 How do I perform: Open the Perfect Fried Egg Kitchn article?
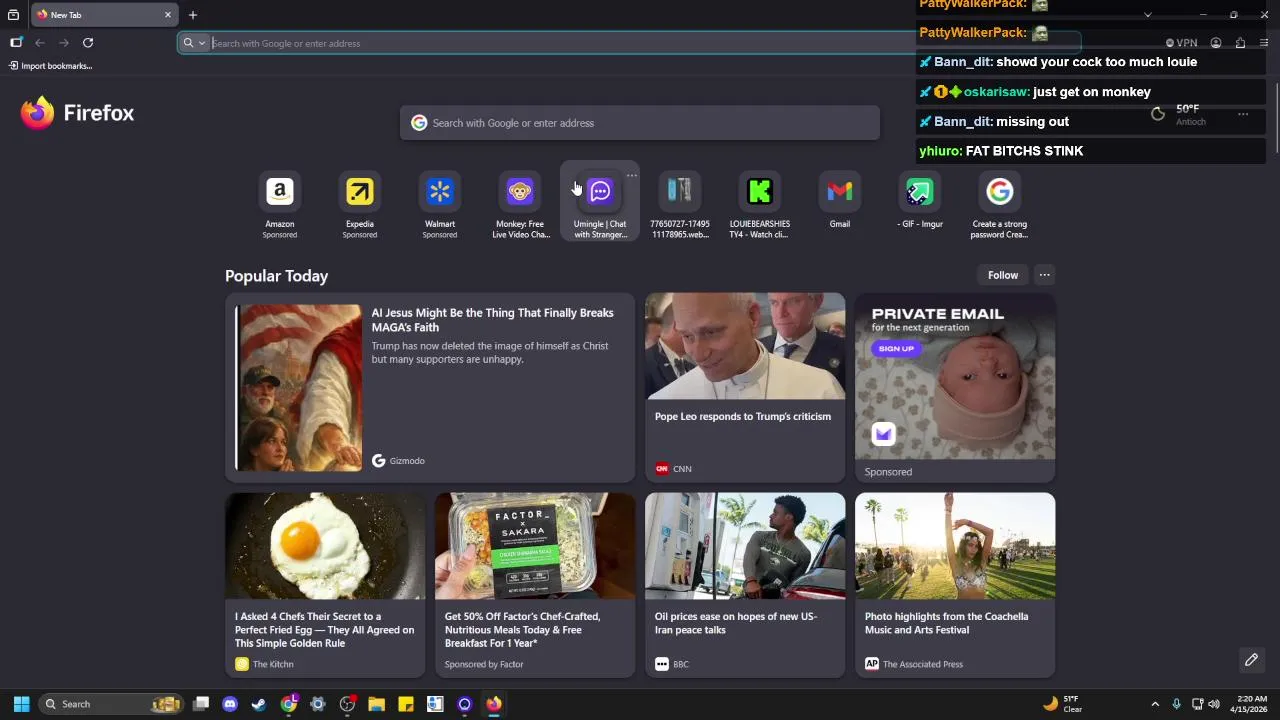tap(325, 585)
